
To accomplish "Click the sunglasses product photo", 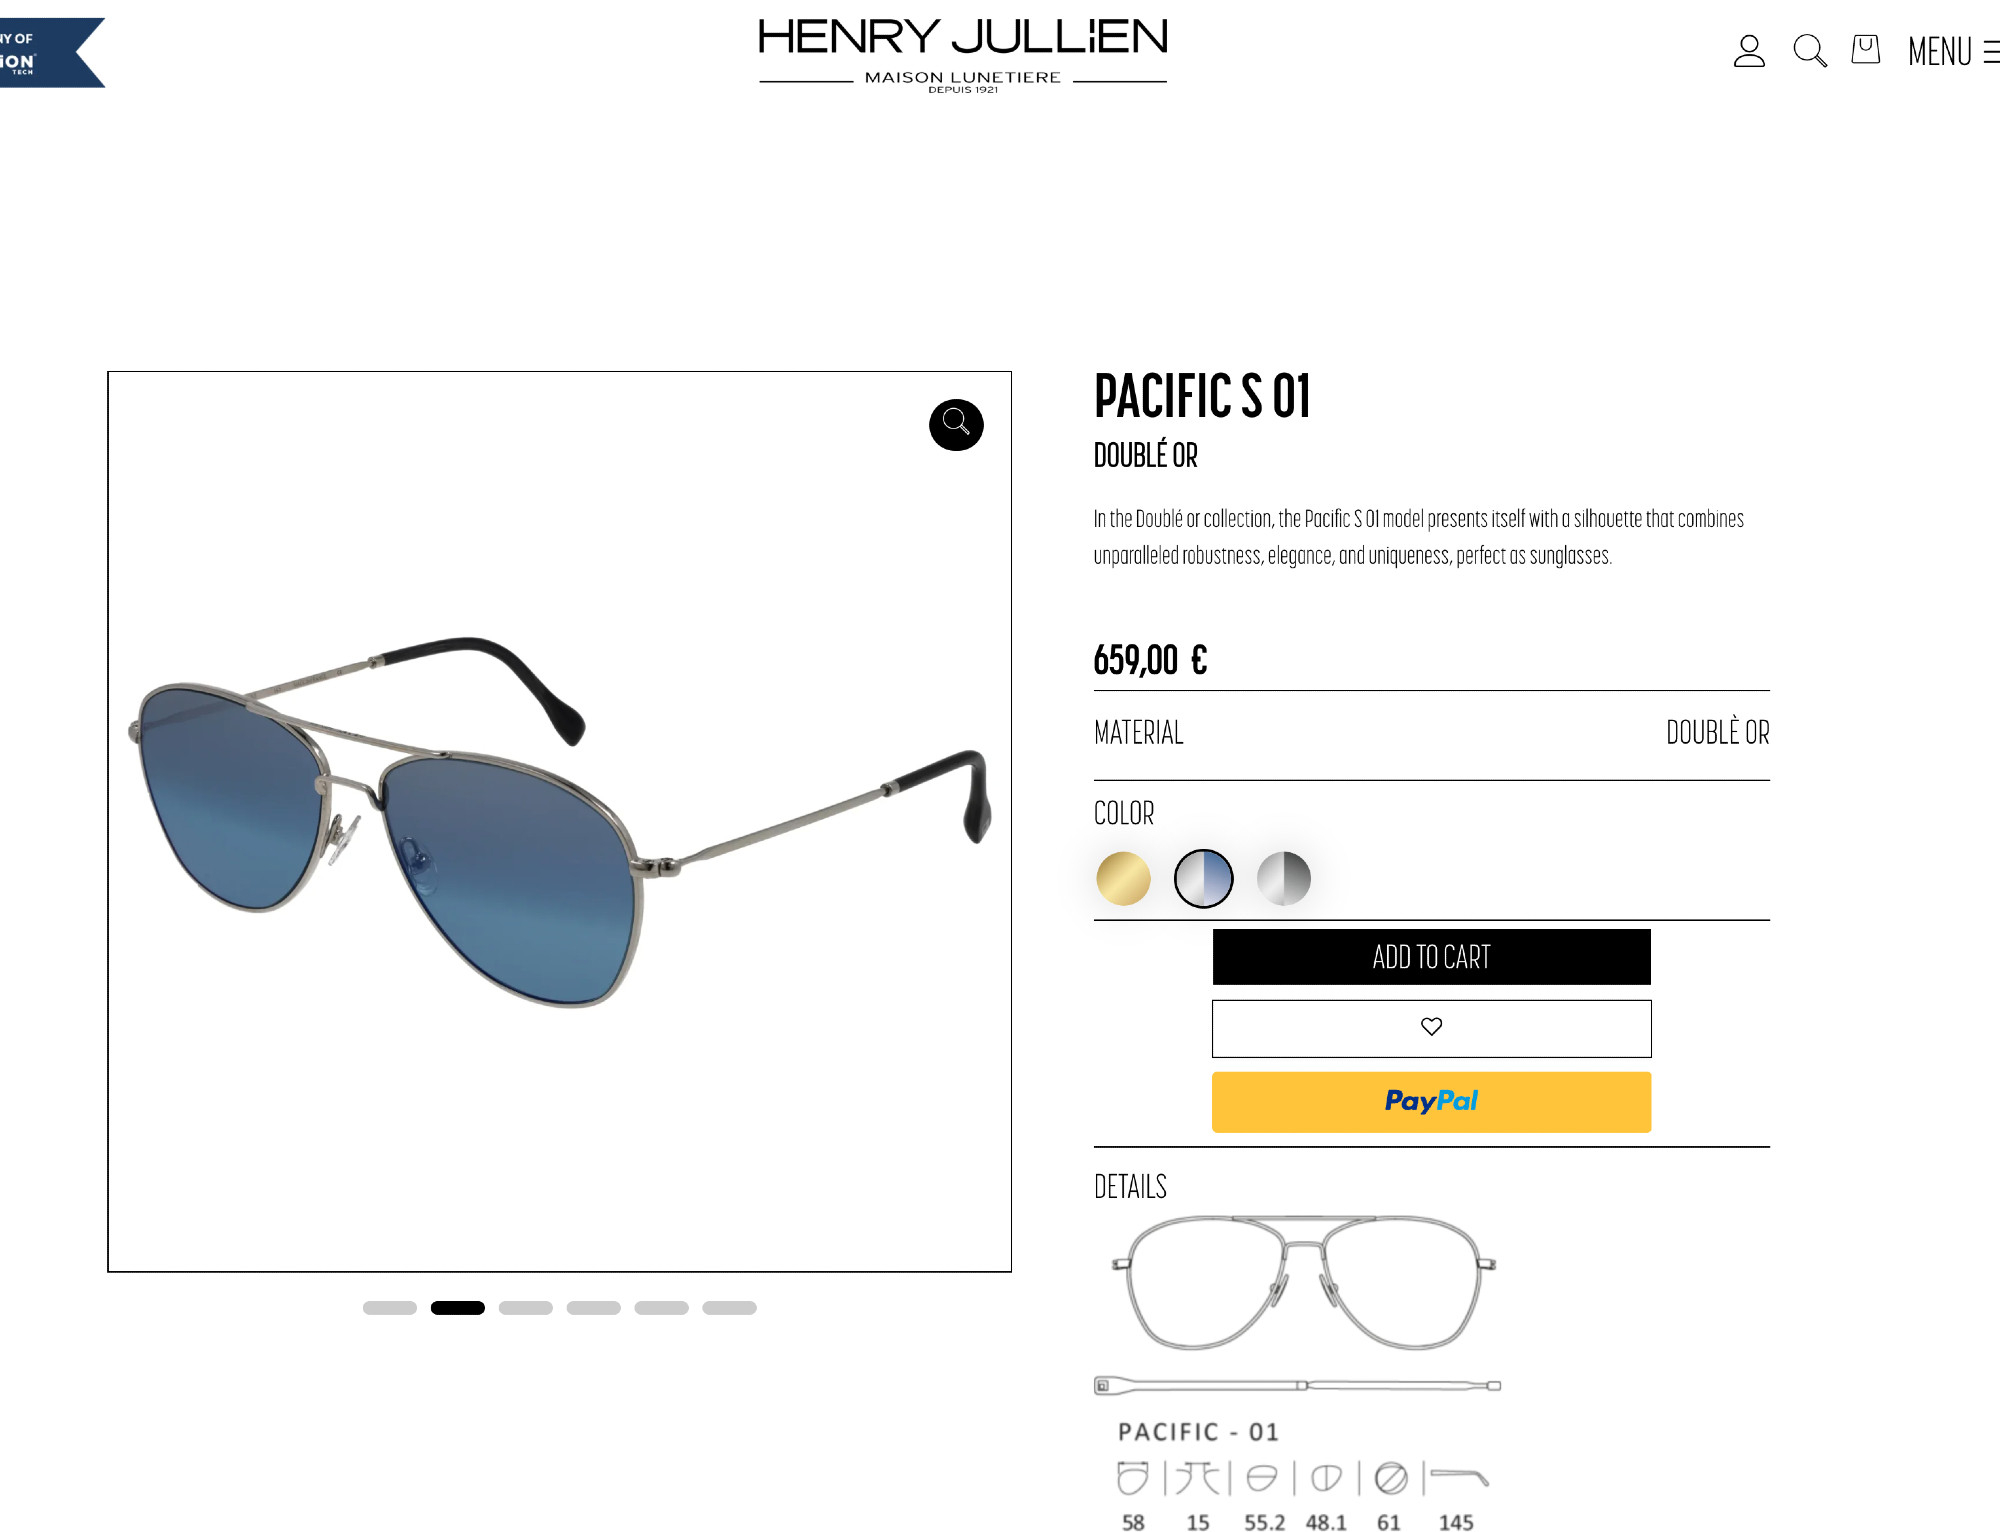I will (x=559, y=821).
